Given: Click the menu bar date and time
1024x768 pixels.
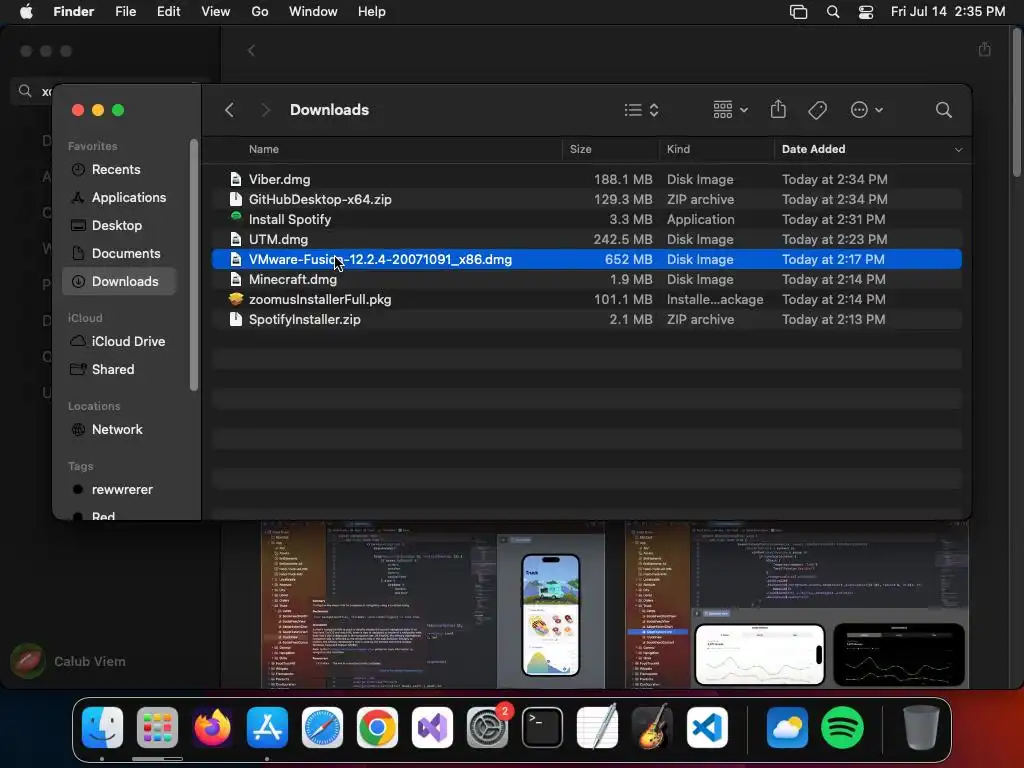Looking at the screenshot, I should click(948, 12).
